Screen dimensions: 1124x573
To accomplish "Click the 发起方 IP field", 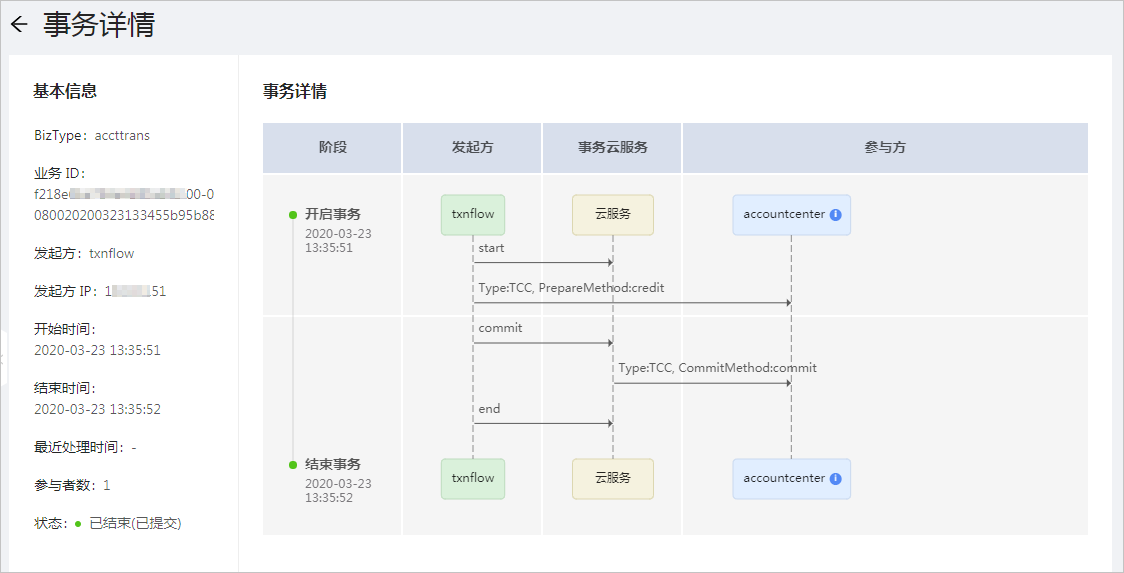I will [x=100, y=291].
